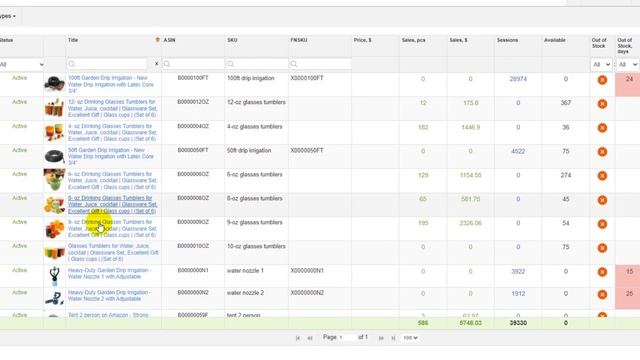Click out-of-stock icon for 4-oz glasses tumblers
Screen dimensions: 640x360
(602, 128)
